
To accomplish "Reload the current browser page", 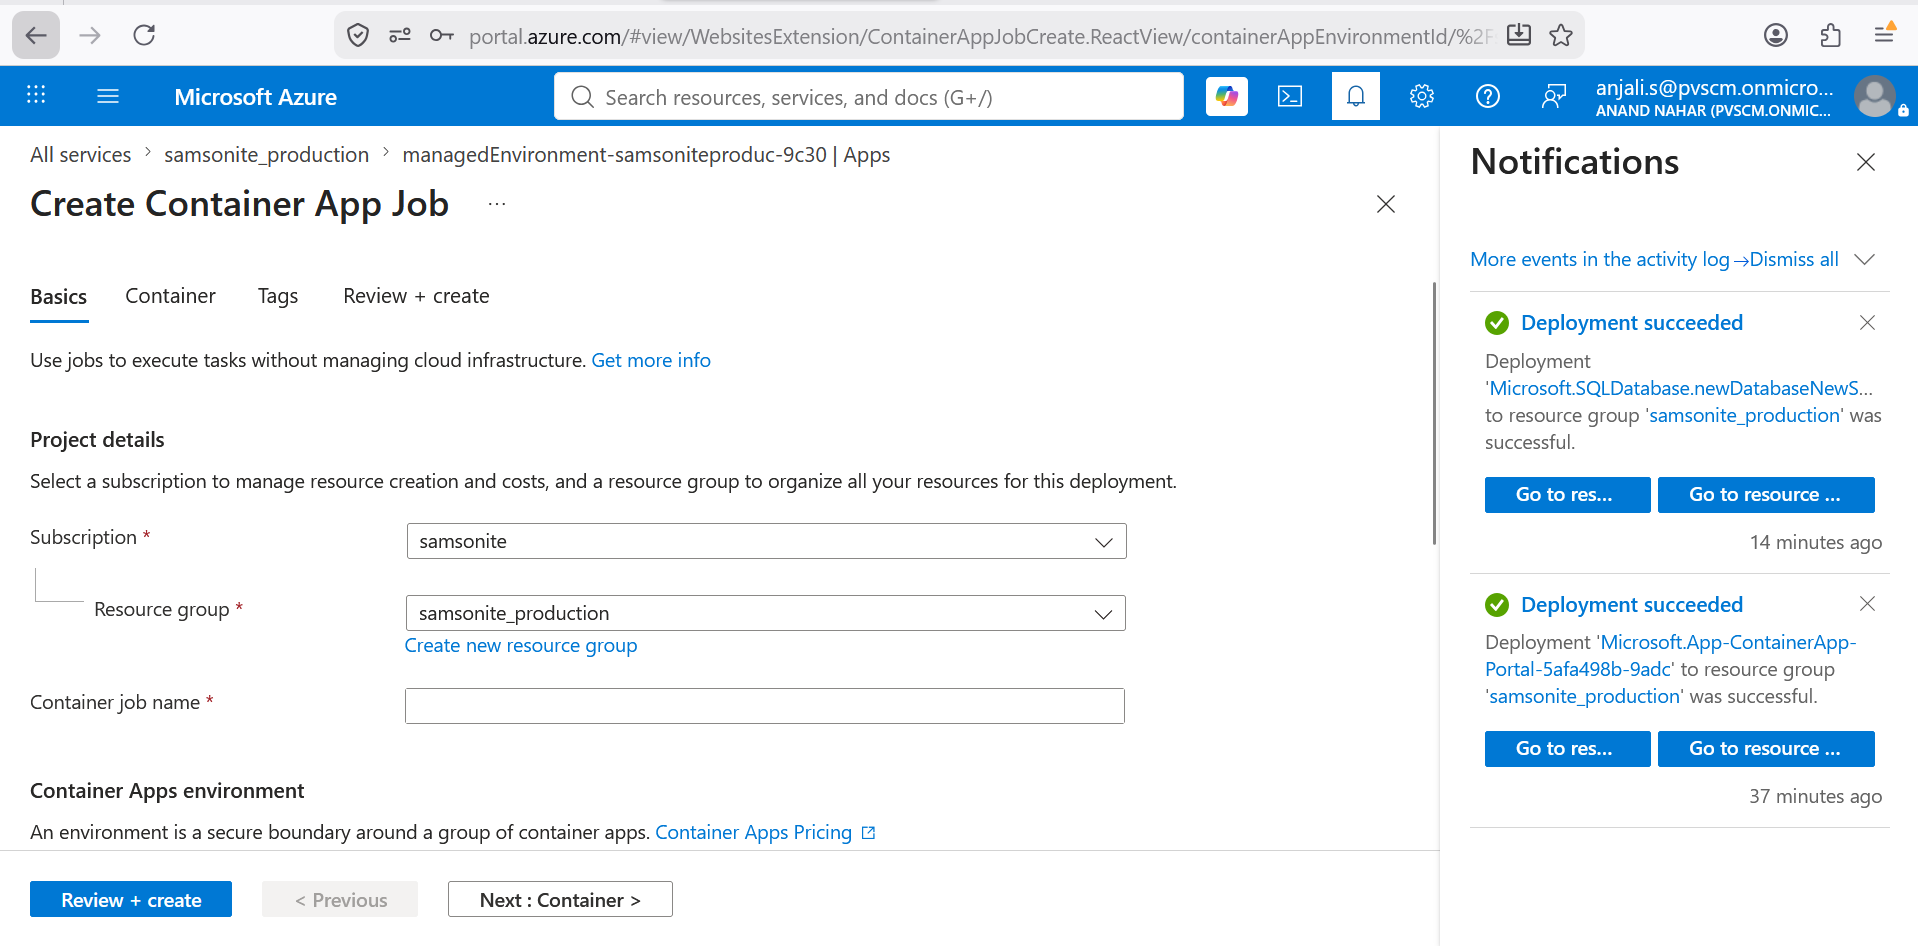I will tap(144, 36).
